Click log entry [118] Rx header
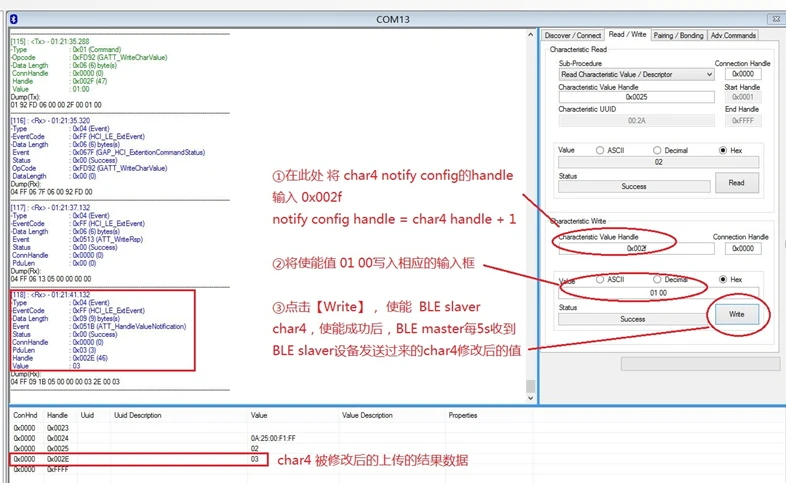786x483 pixels. [x=51, y=295]
